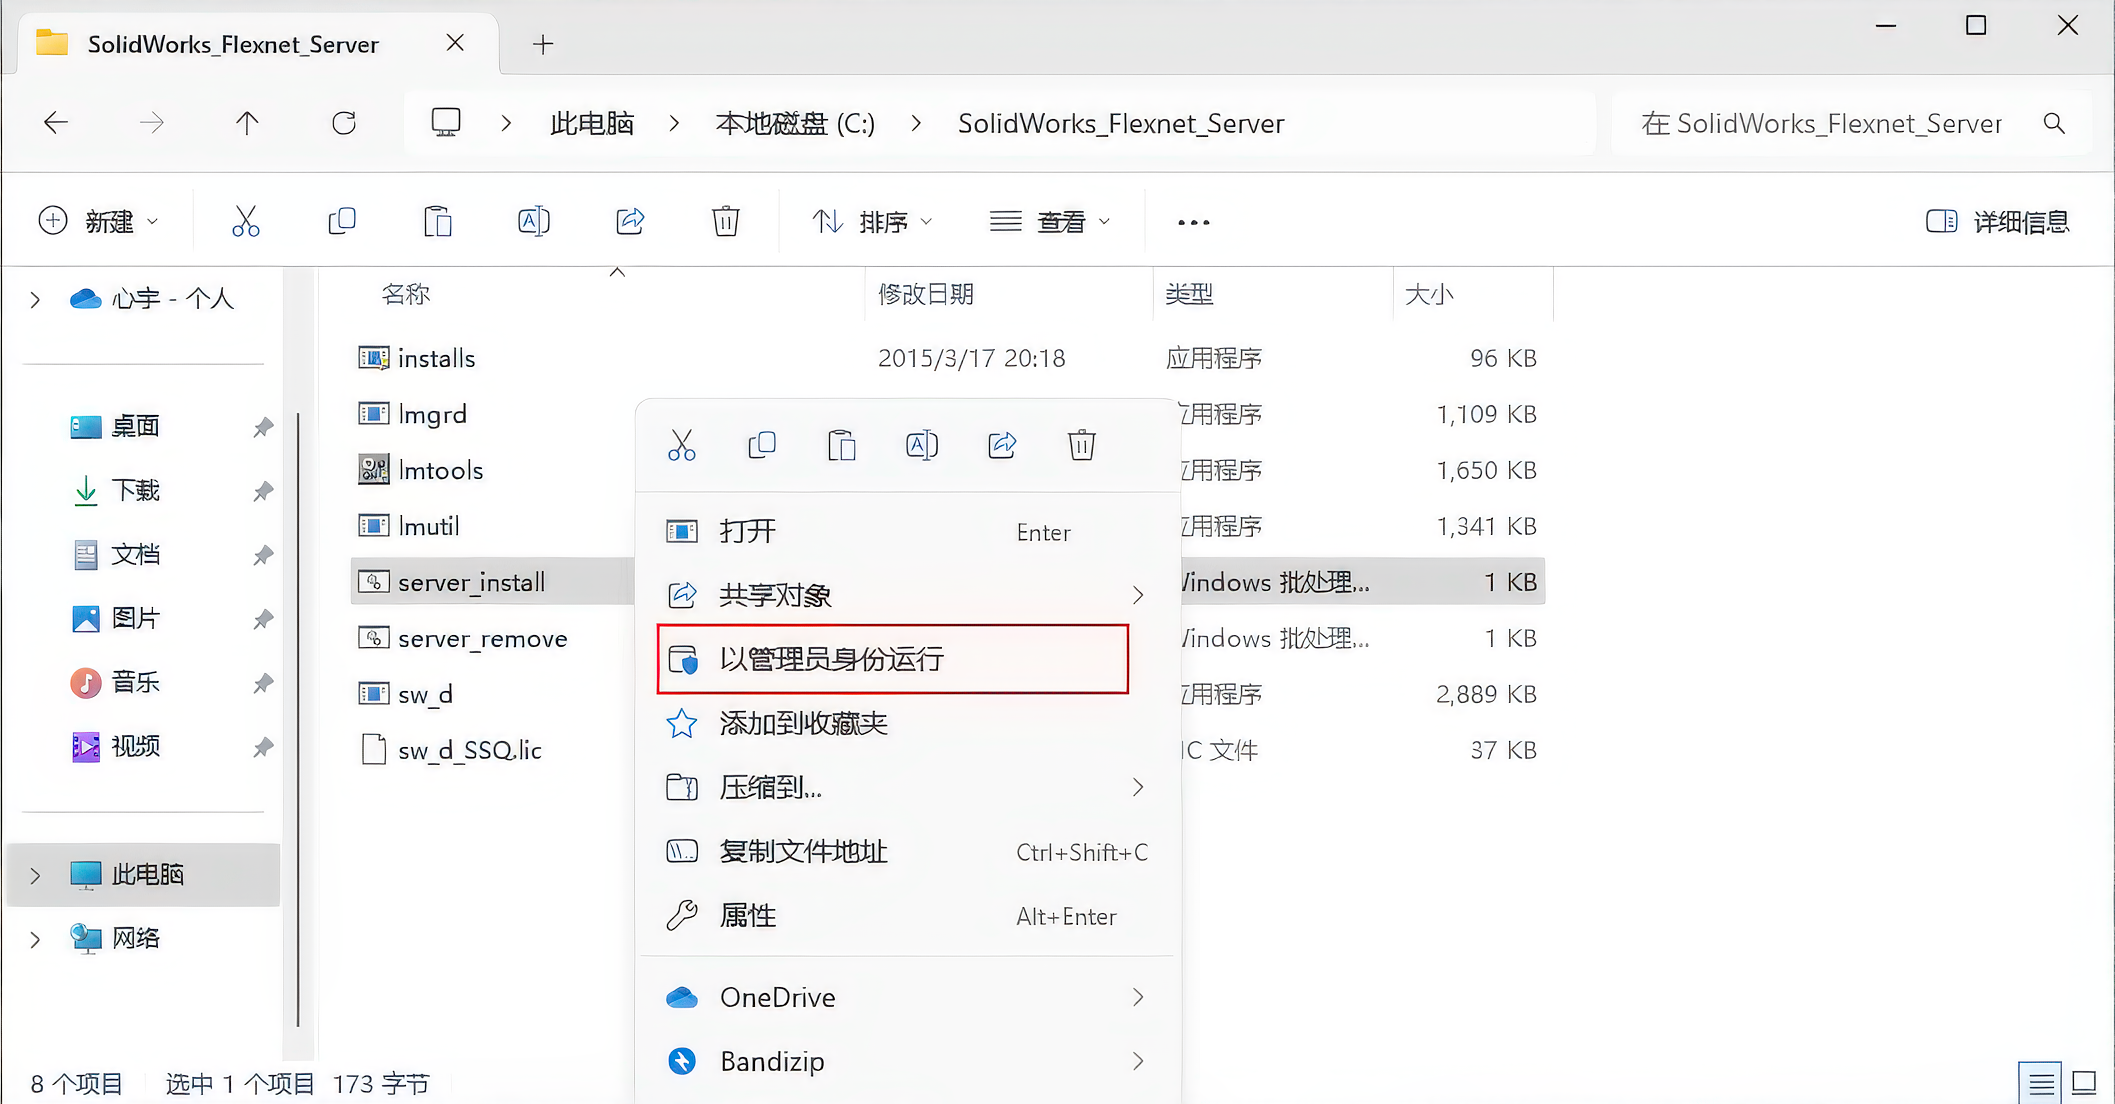
Task: Switch to the large thumbnails view icon in the status bar
Action: (2085, 1083)
